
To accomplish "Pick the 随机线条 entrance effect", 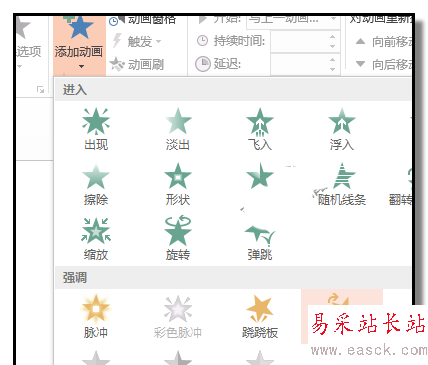I will tap(342, 185).
